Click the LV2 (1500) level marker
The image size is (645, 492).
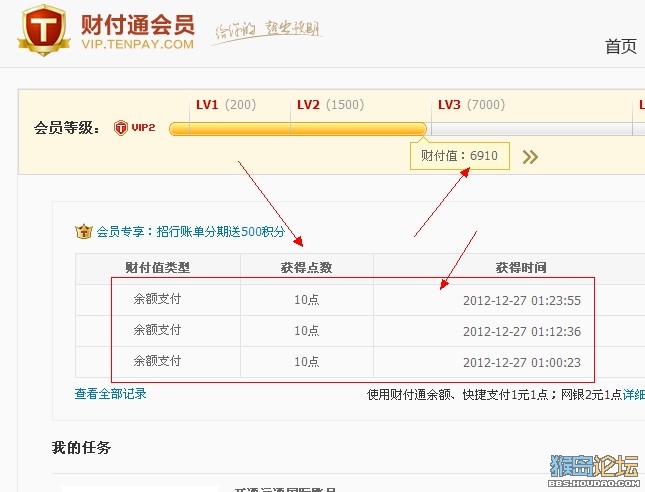pyautogui.click(x=330, y=104)
